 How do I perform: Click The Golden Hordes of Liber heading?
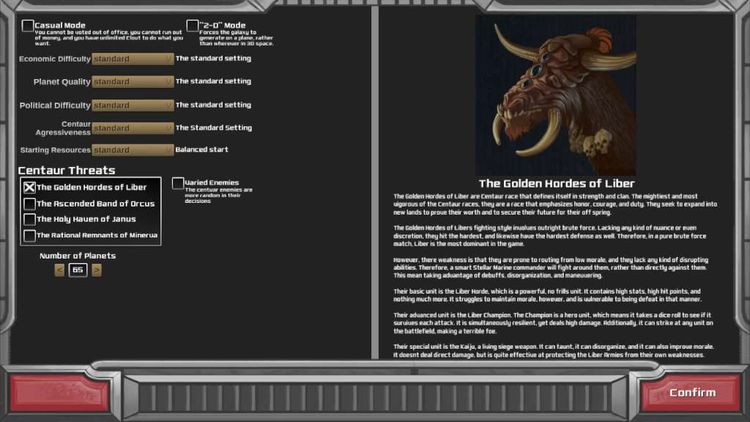557,184
